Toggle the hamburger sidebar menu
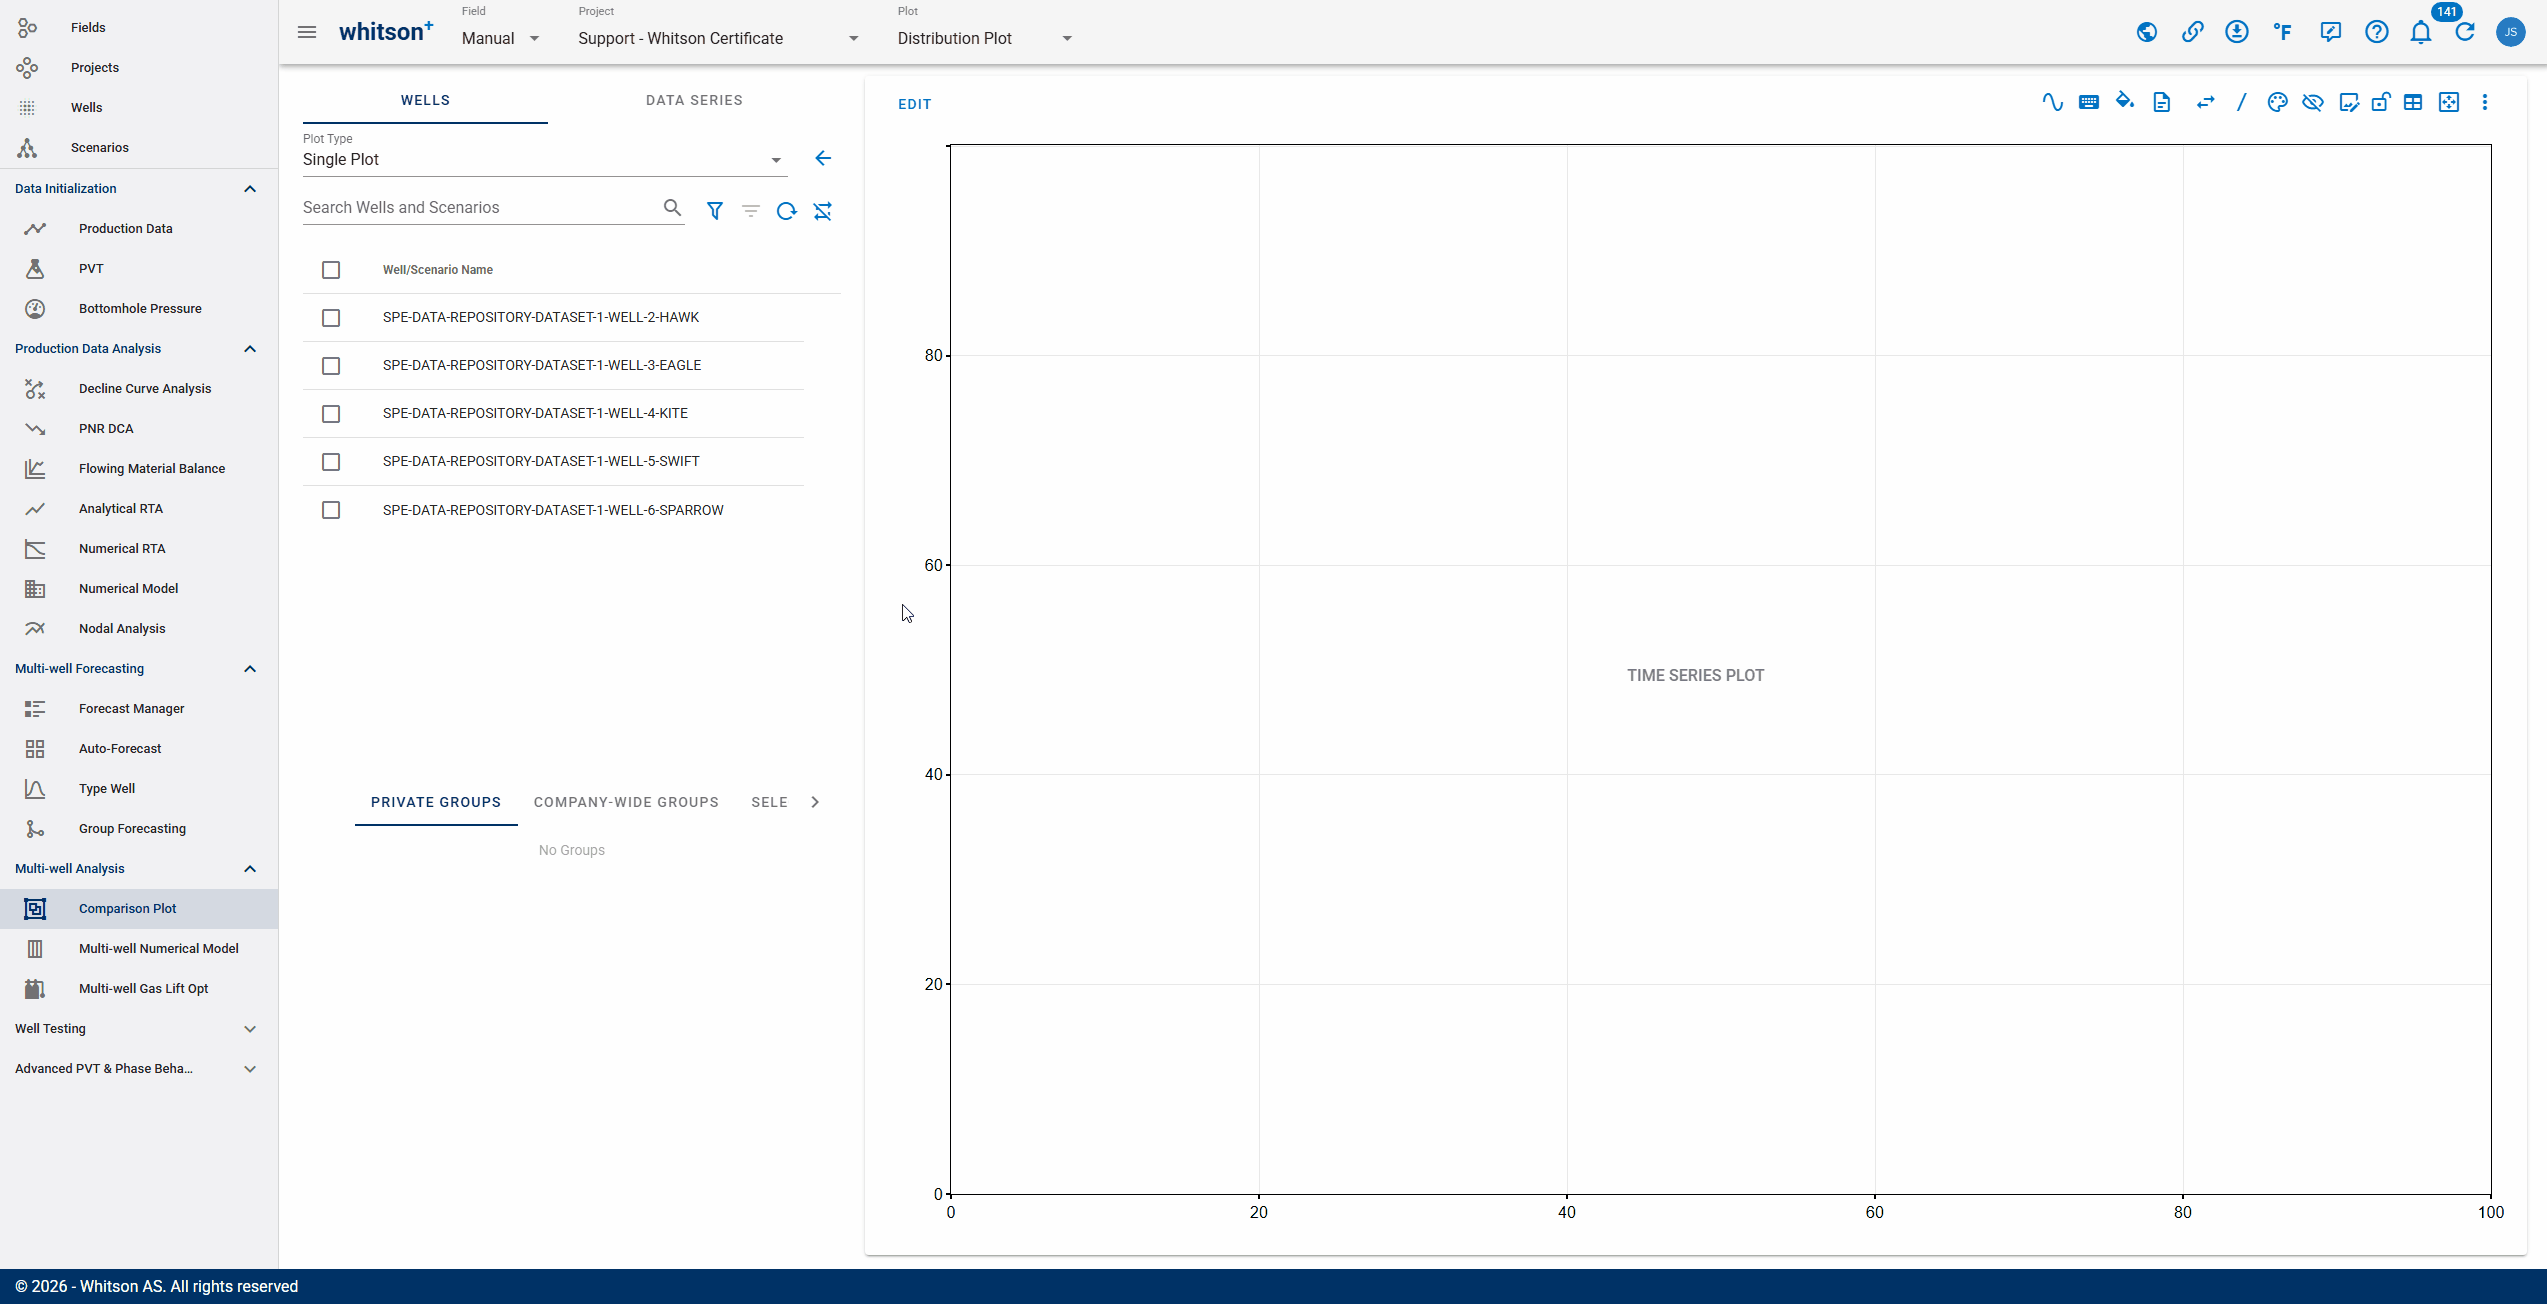The image size is (2547, 1304). coord(307,32)
